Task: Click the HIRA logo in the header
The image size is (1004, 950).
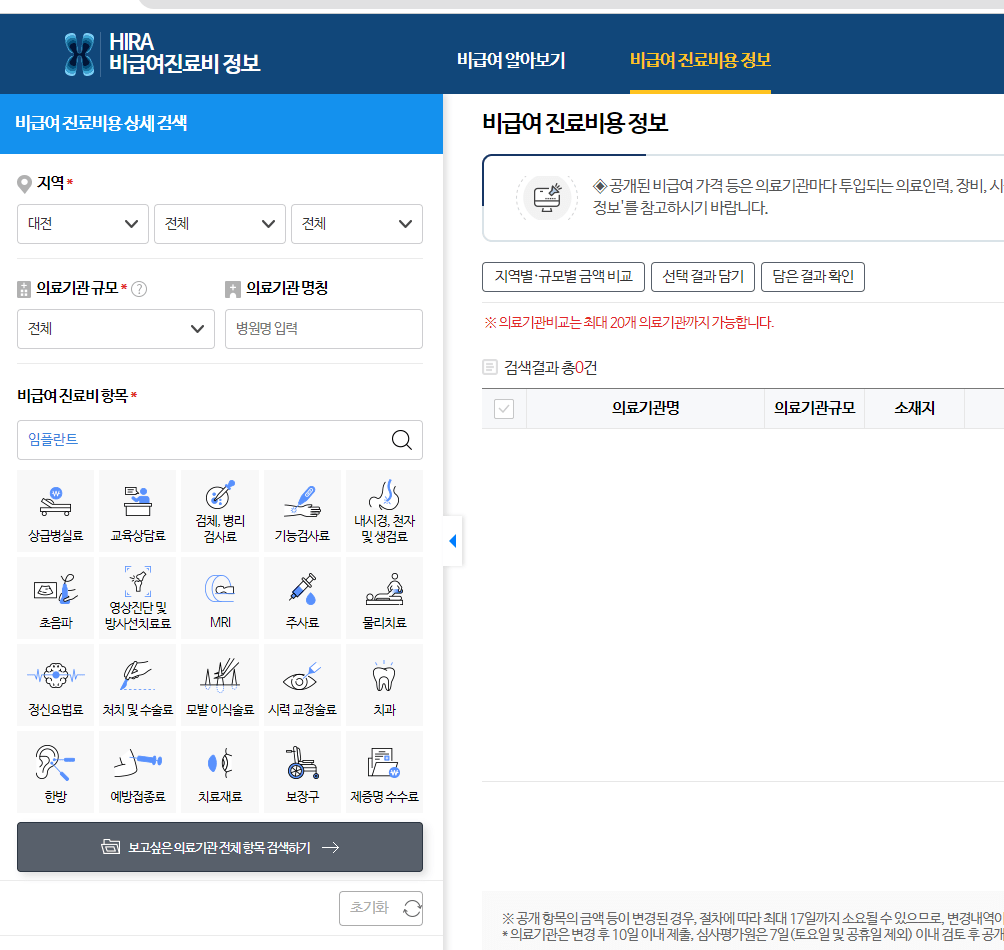Action: pos(163,54)
